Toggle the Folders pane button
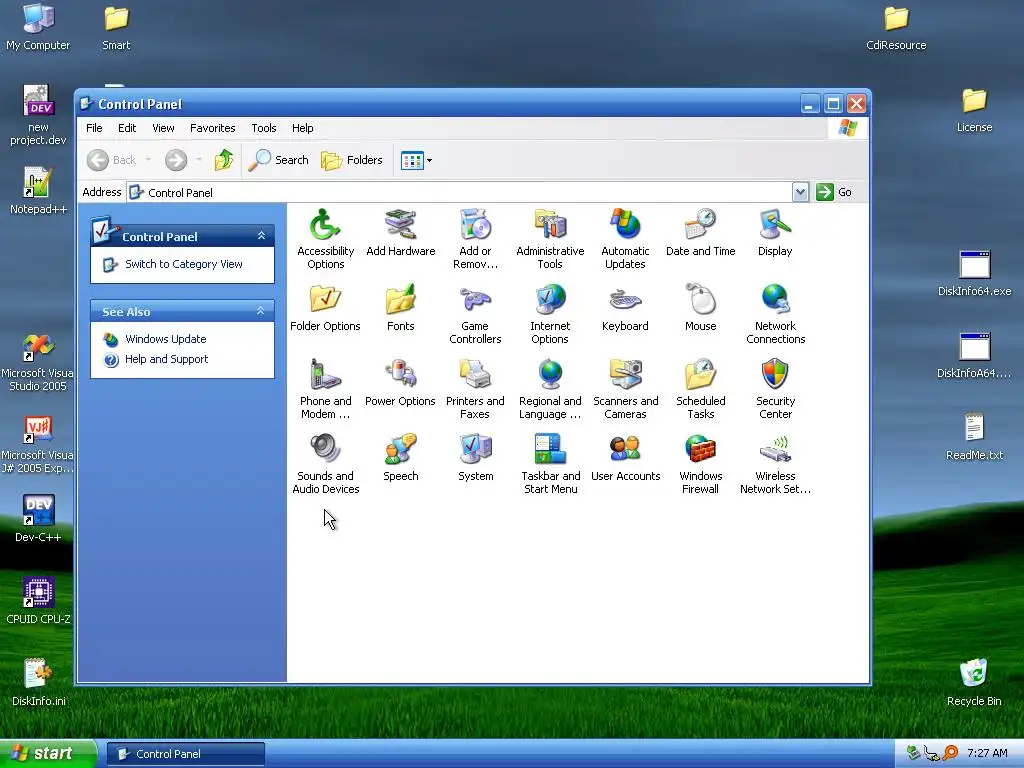Screen dimensions: 1024x768 click(x=351, y=160)
